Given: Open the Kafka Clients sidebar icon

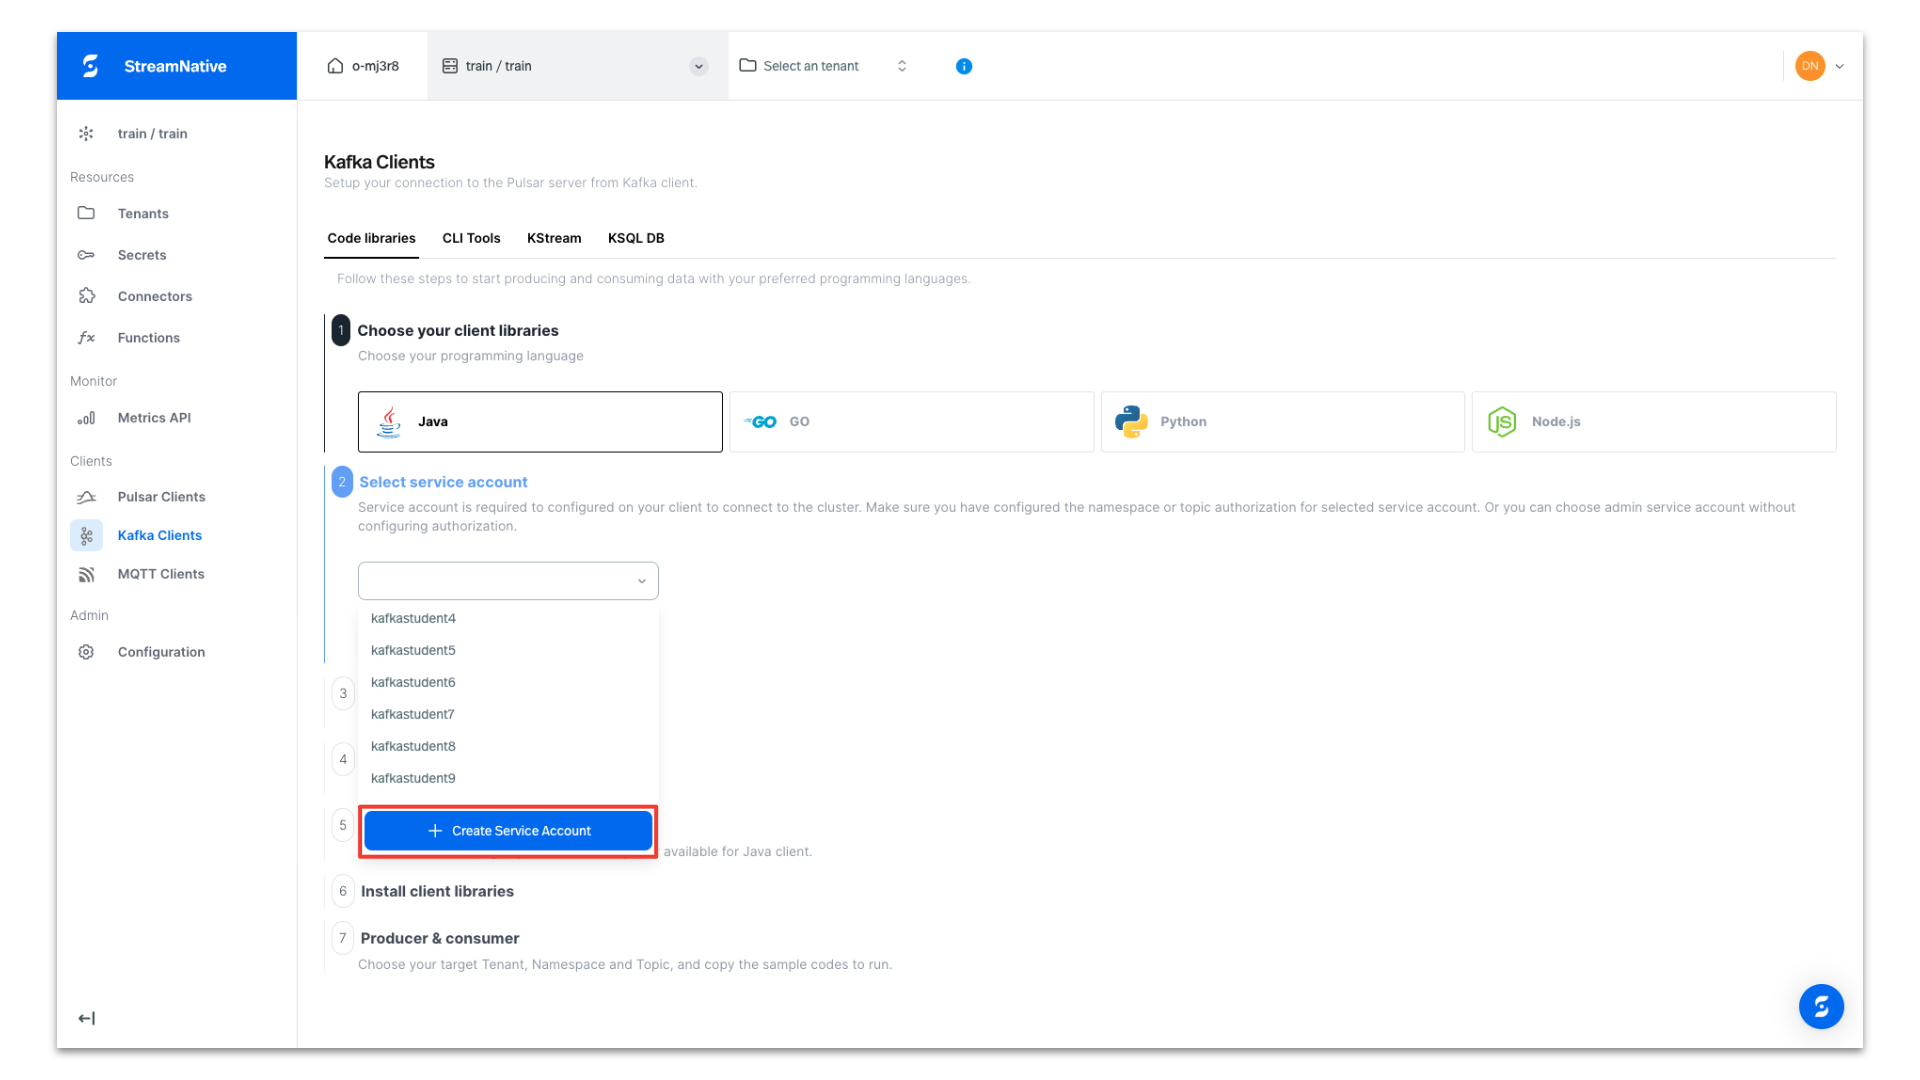Looking at the screenshot, I should coord(86,535).
